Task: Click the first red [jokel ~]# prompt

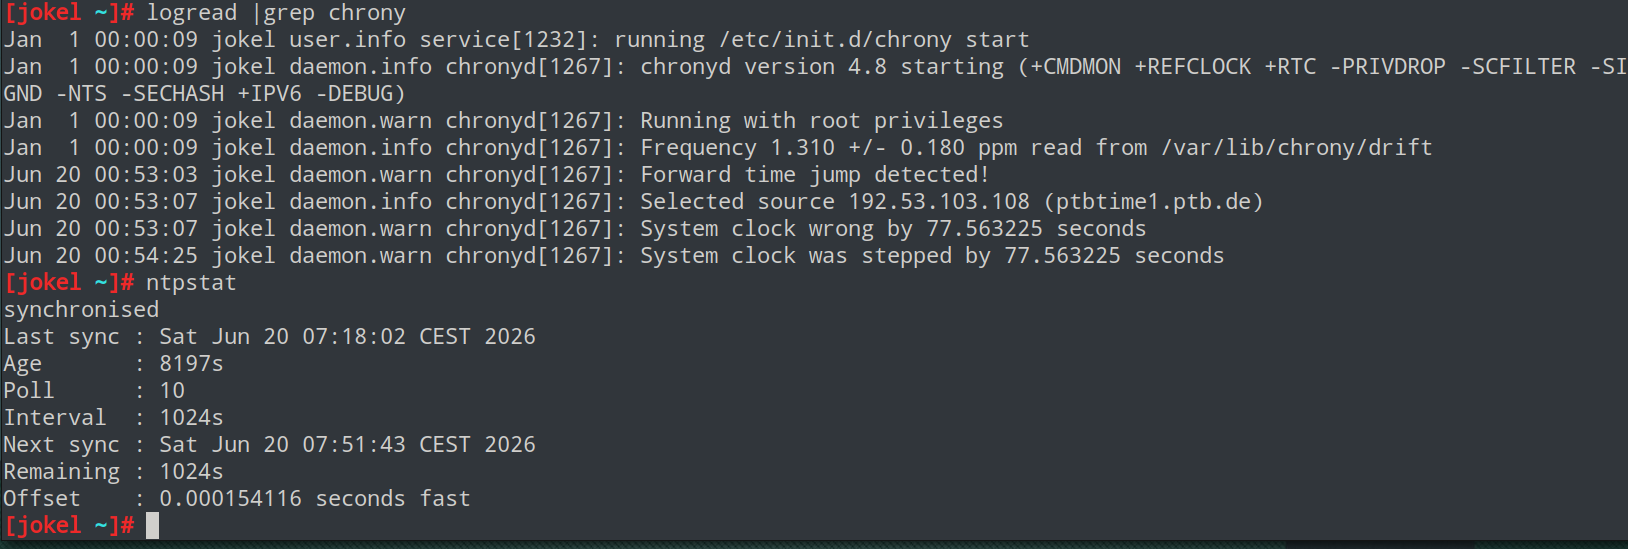Action: pyautogui.click(x=69, y=13)
